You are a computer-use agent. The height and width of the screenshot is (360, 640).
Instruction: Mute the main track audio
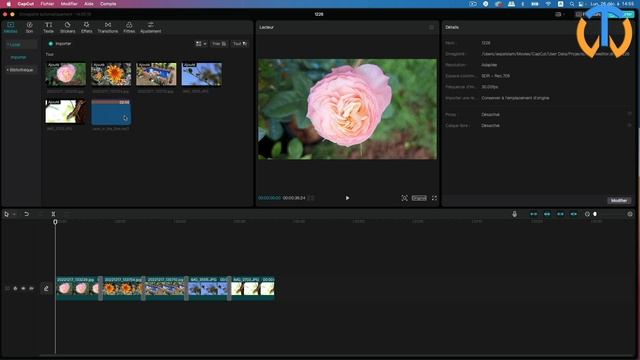(x=31, y=288)
